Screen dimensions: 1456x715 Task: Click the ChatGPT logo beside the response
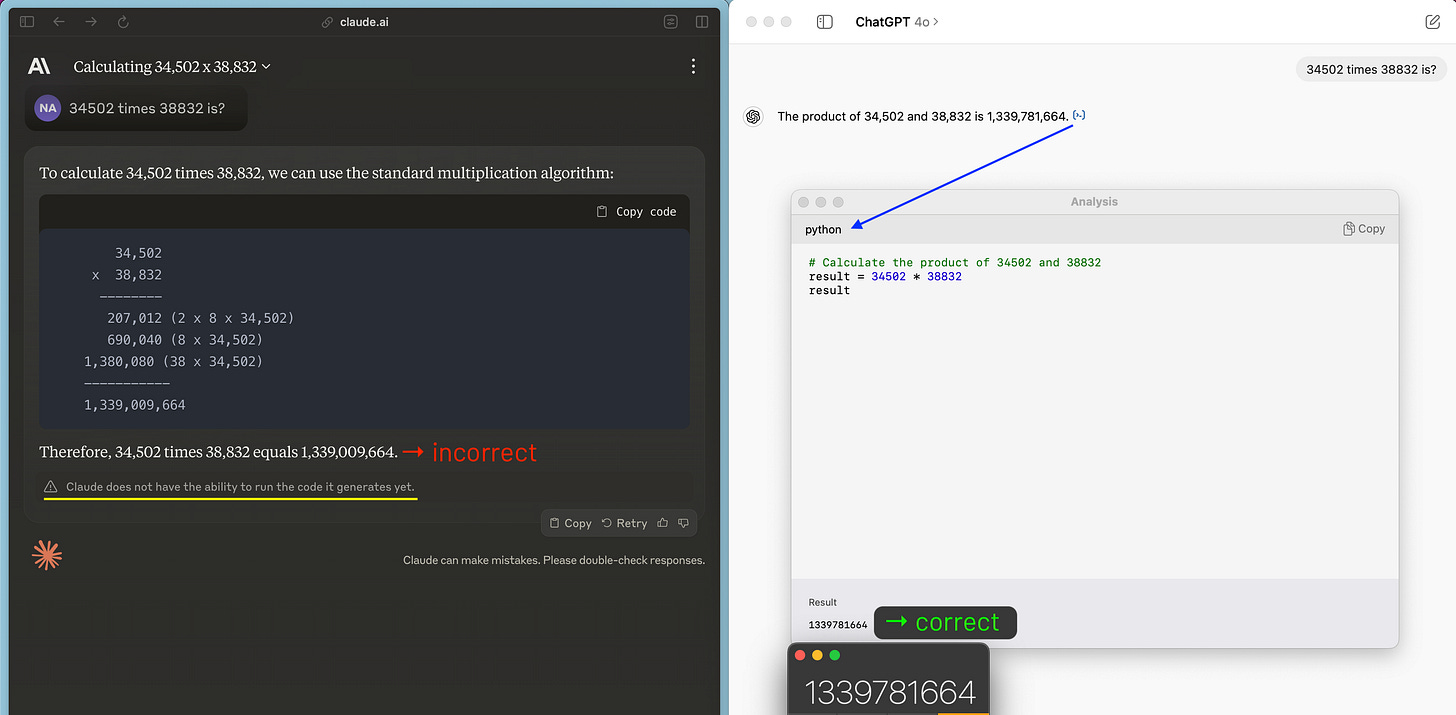[753, 116]
